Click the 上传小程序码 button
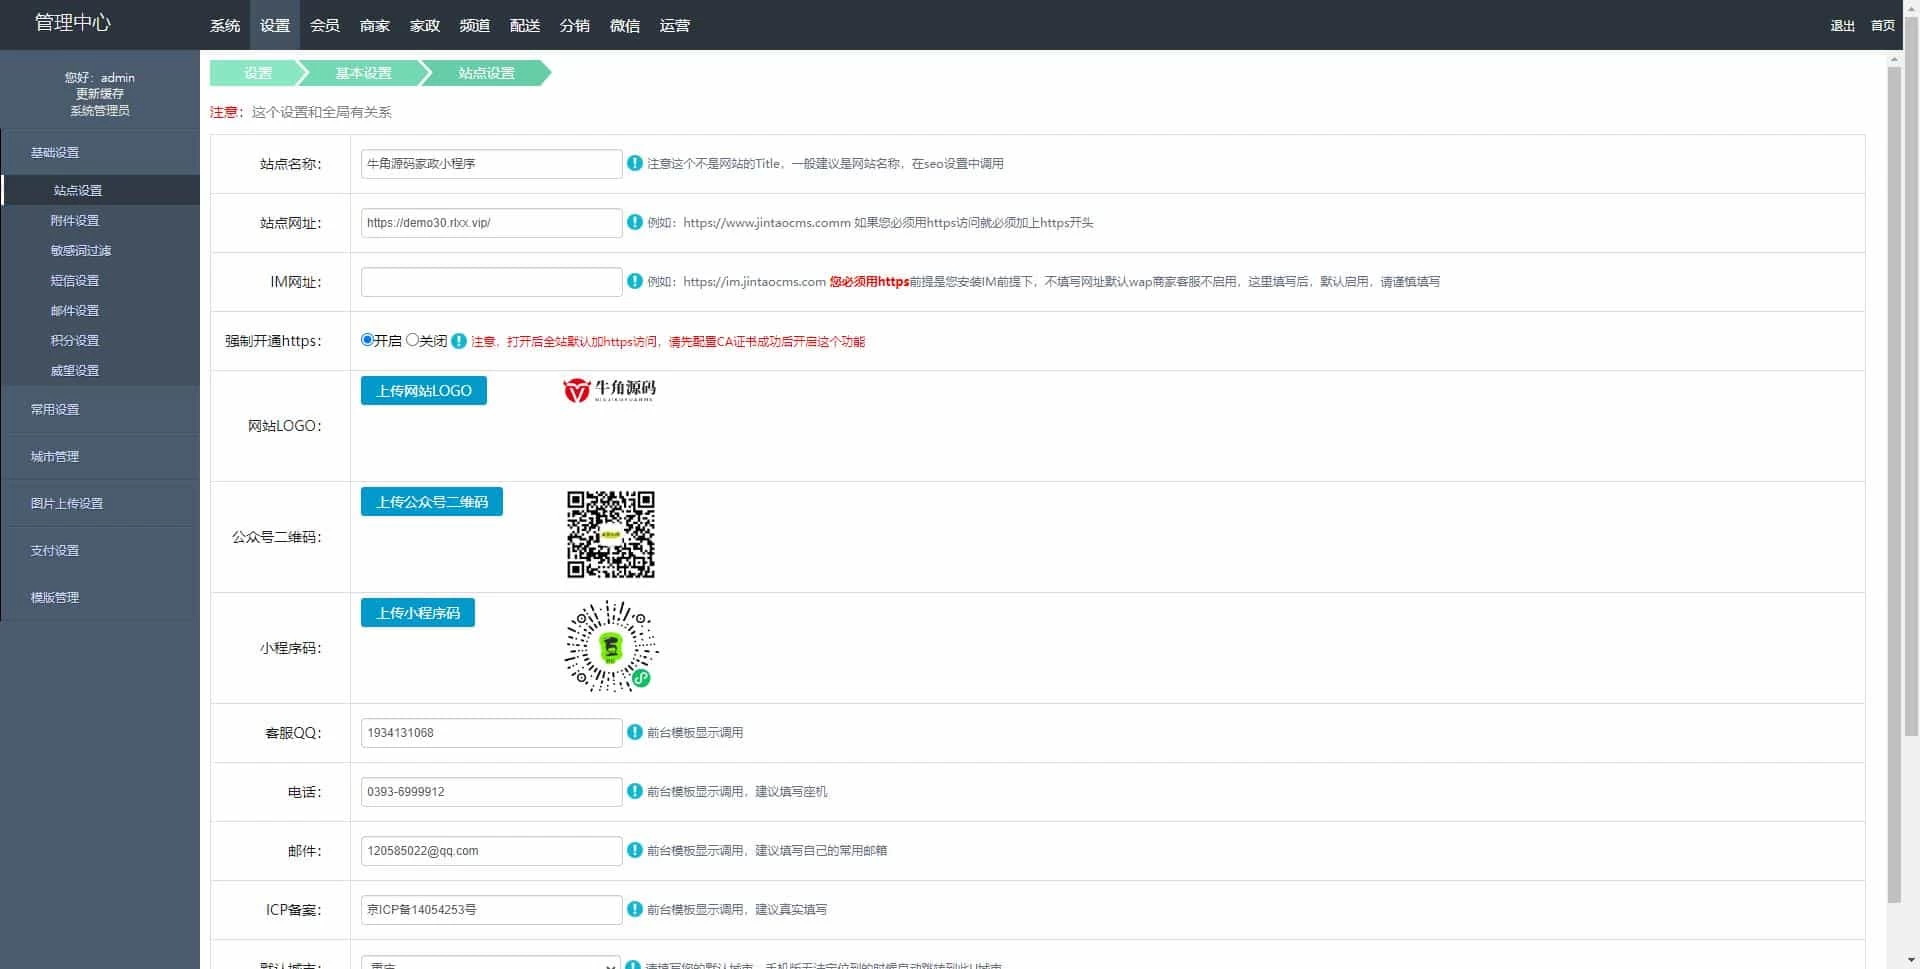 click(x=417, y=613)
